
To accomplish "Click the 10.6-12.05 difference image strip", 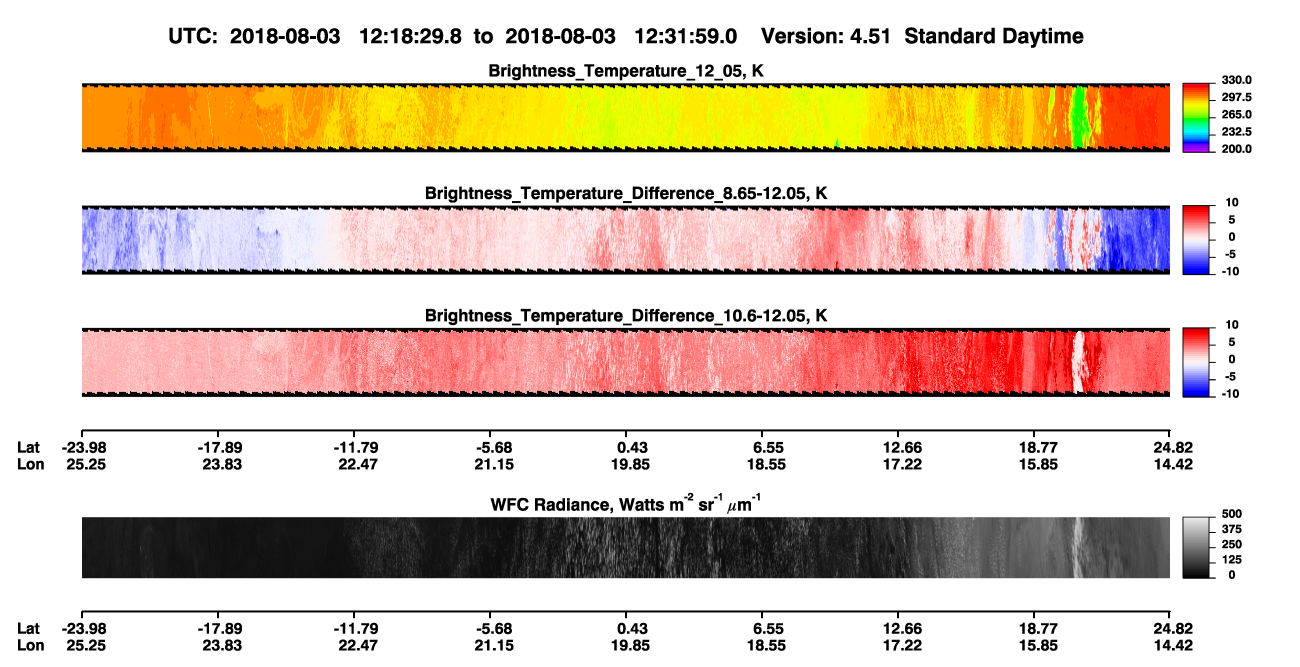I will pos(625,362).
